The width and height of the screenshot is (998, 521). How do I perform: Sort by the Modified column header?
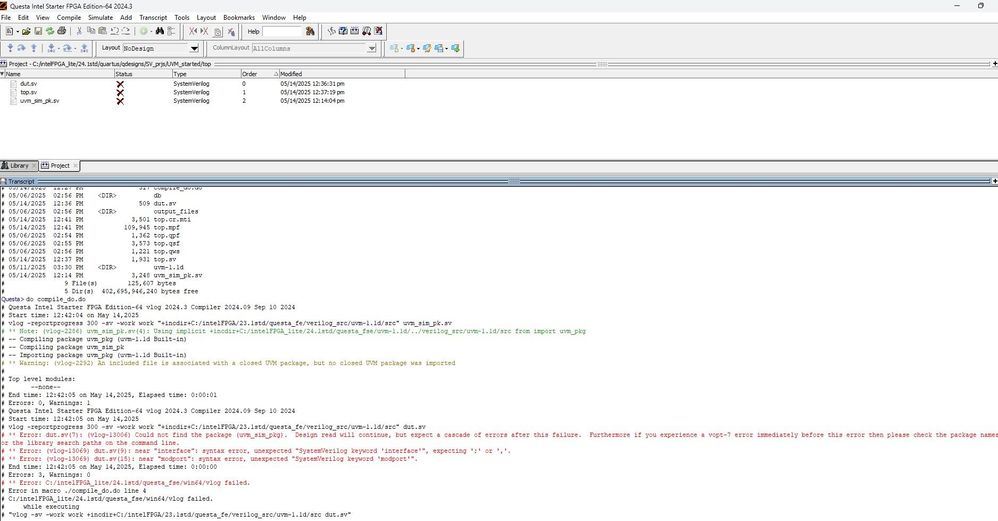[x=342, y=74]
